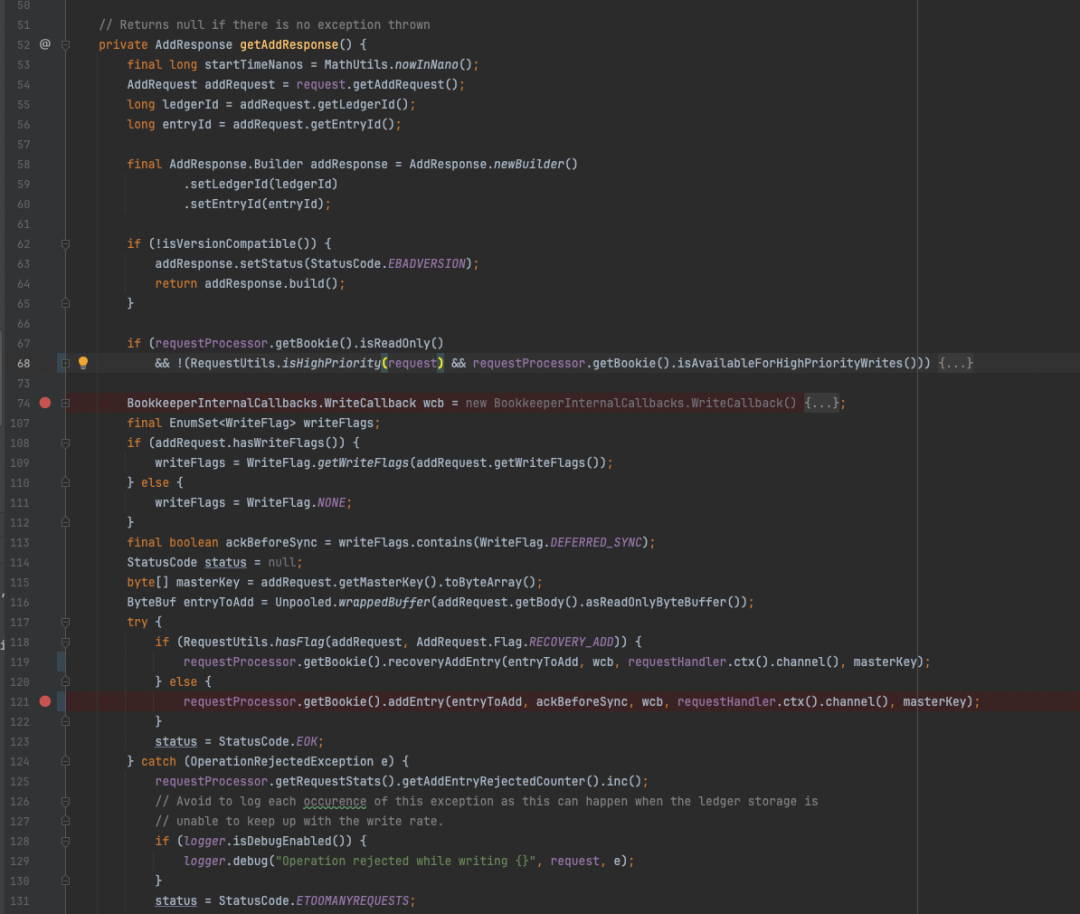Screen dimensions: 1080x914
Task: Click the EnumSet<WriteFlag> type on line 107
Action: pyautogui.click(x=232, y=423)
